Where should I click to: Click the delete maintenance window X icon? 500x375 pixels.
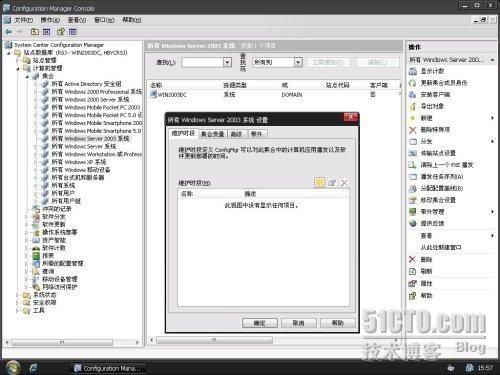344,182
